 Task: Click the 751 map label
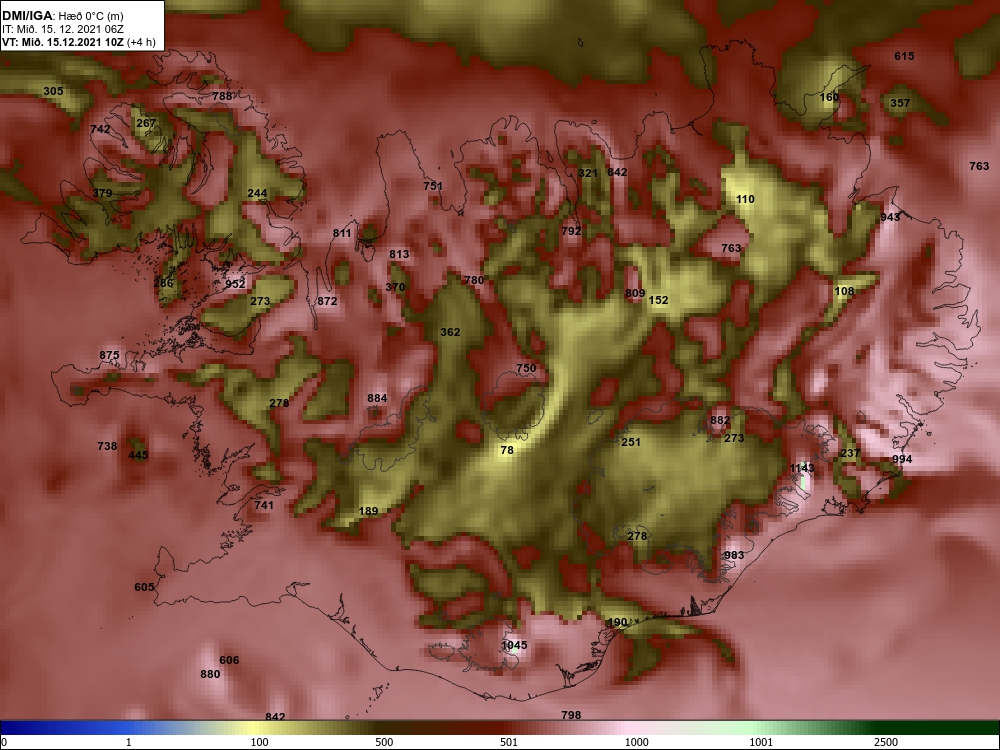pos(432,186)
